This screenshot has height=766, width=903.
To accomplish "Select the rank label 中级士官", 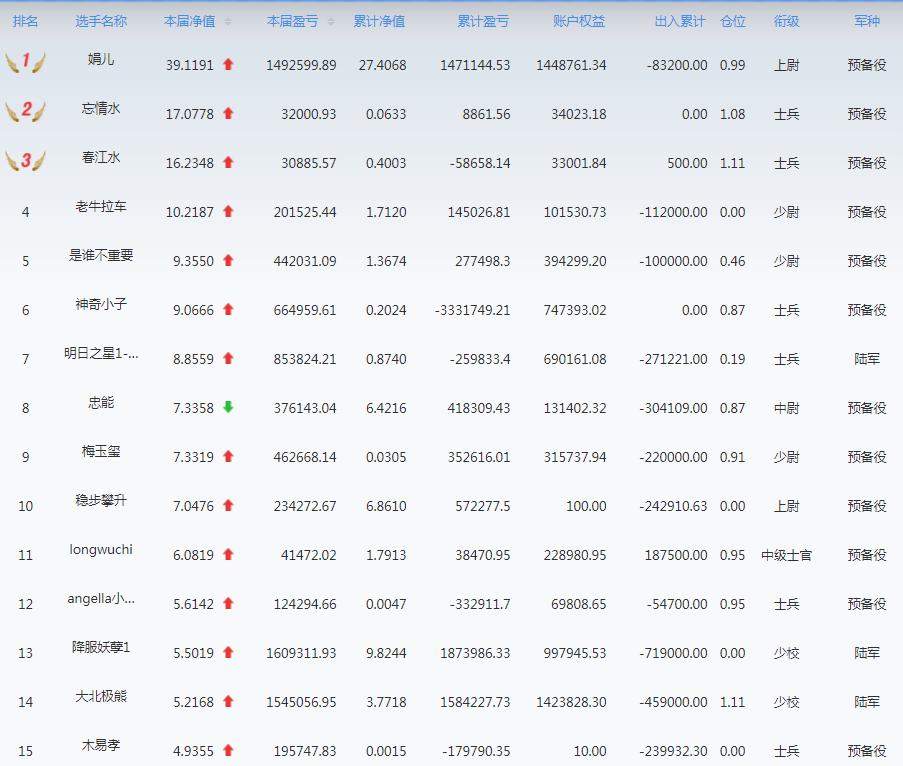I will click(786, 555).
